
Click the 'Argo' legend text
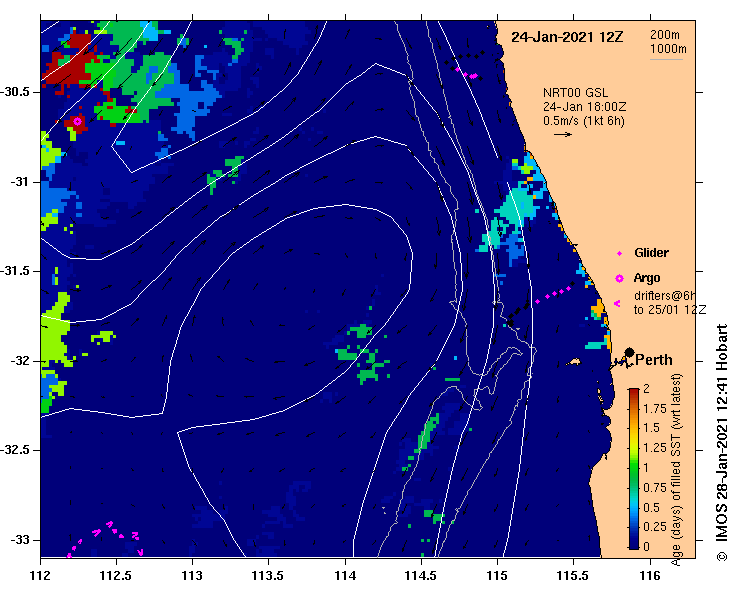click(647, 278)
